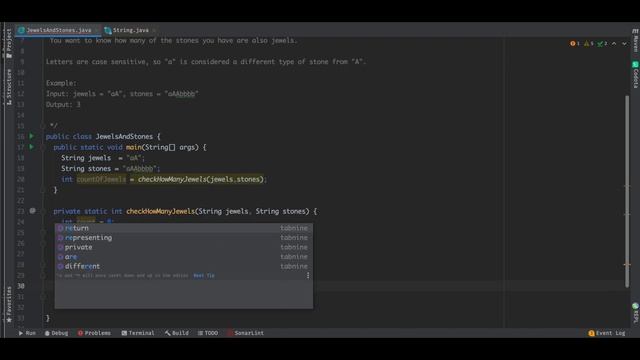Click the editor vertical scrollbar thumb
640x360 pixels.
627,191
